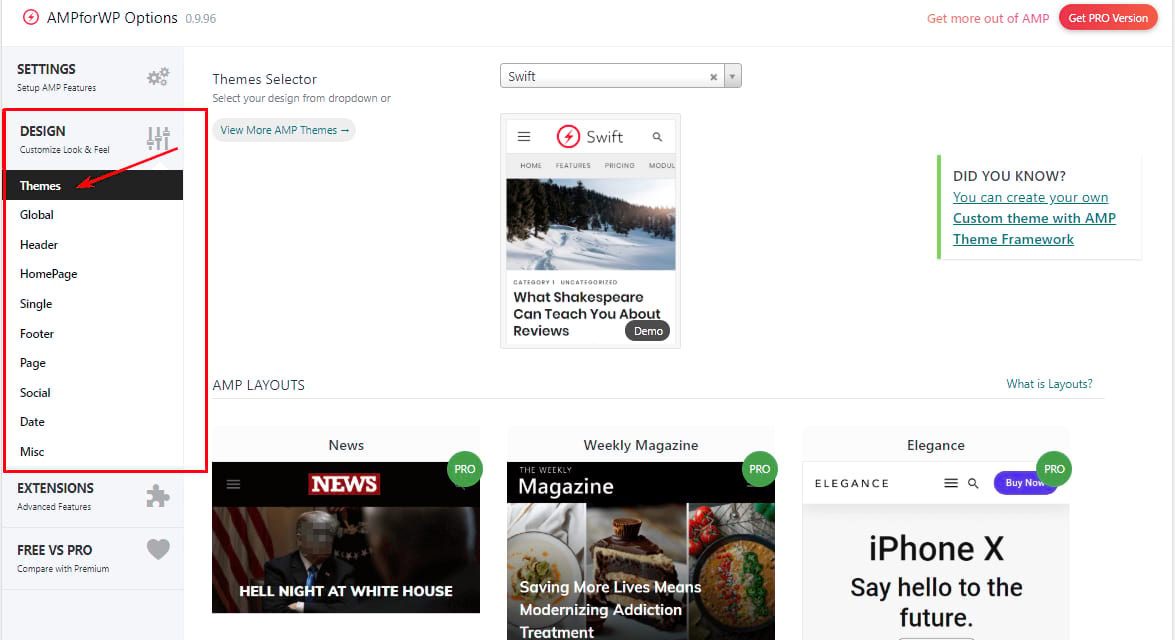Viewport: 1175px width, 640px height.
Task: Select Misc in the Design menu
Action: point(94,452)
